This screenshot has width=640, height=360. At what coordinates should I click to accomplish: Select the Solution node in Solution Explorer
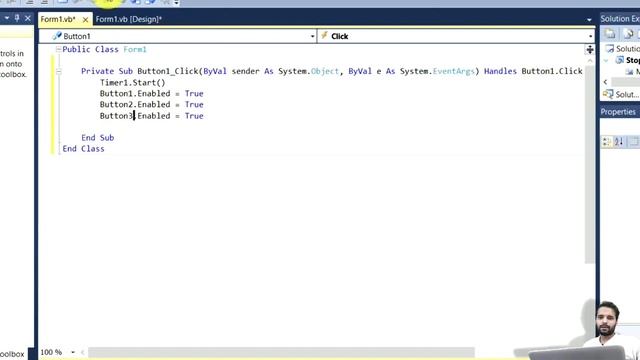(628, 49)
